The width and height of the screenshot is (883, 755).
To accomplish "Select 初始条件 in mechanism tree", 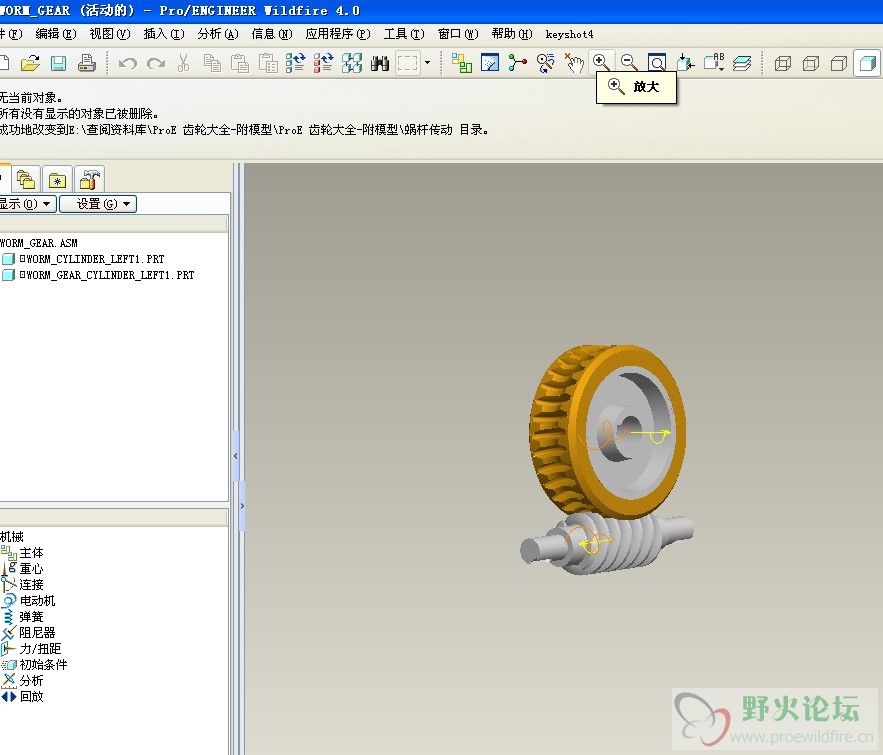I will [43, 664].
